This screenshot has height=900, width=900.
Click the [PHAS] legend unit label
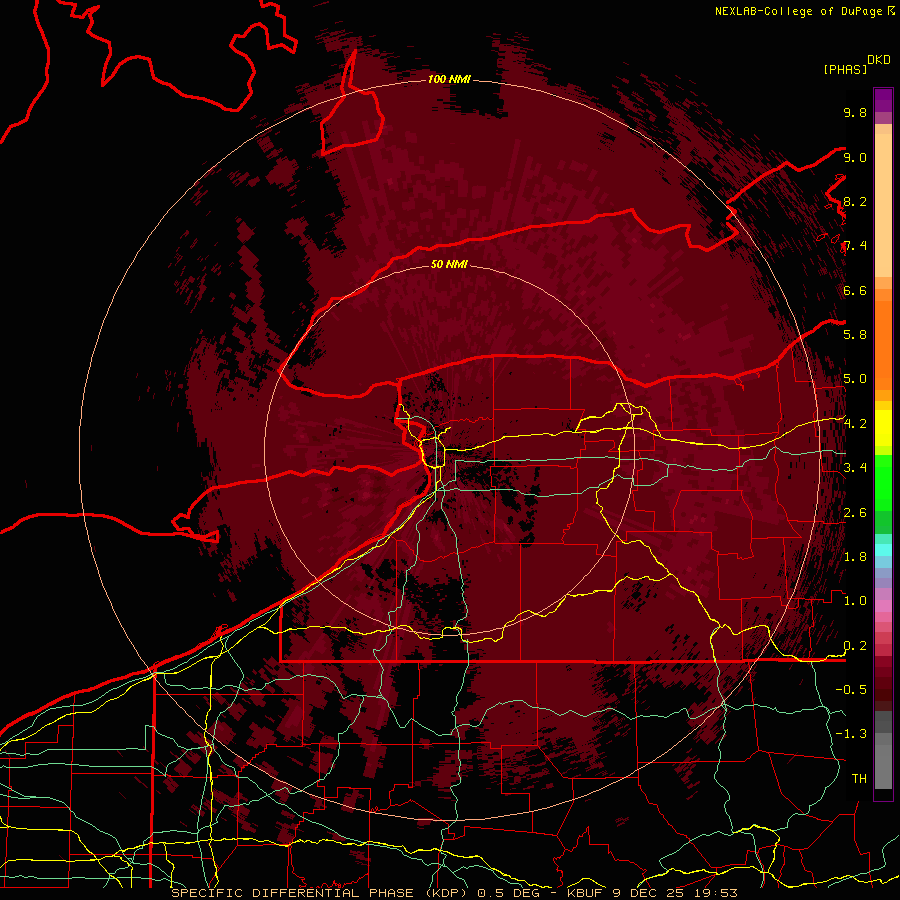(845, 70)
